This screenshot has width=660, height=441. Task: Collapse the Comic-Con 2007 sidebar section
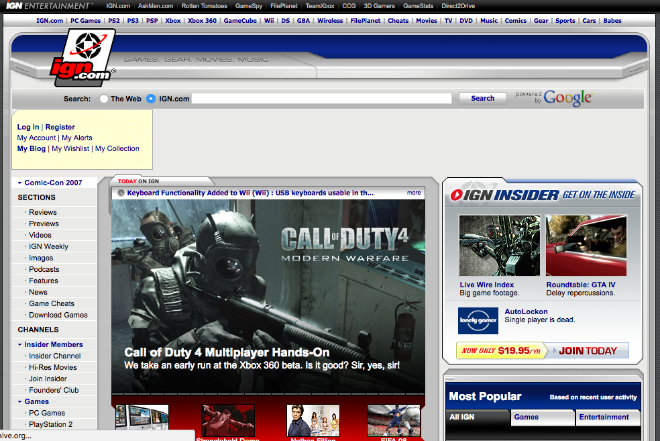click(x=19, y=183)
